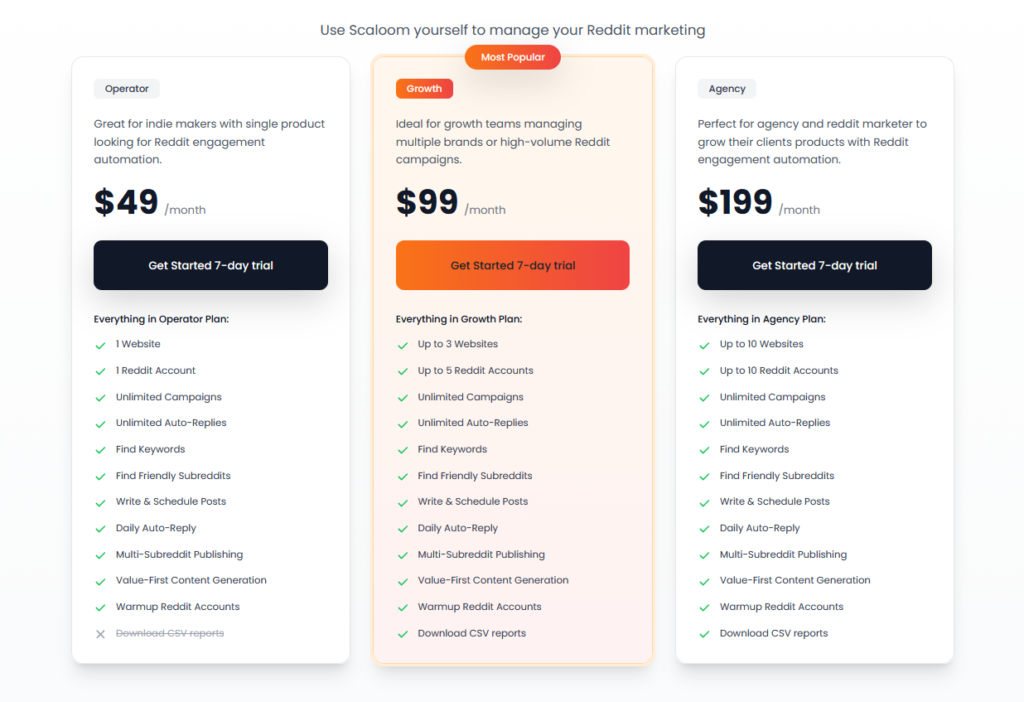Image resolution: width=1024 pixels, height=702 pixels.
Task: Click Growth plan Download CSV reports checkmark
Action: pyautogui.click(x=402, y=634)
